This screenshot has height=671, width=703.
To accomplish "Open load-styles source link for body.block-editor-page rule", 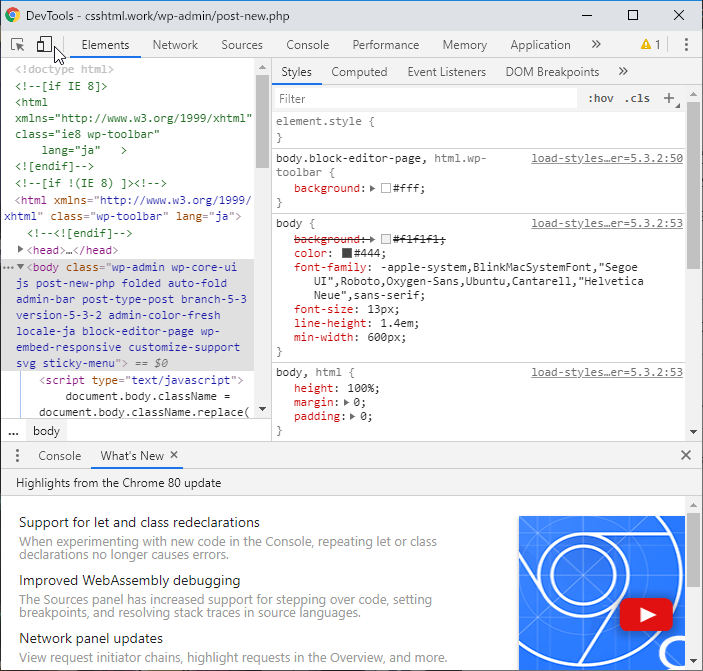I will coord(607,158).
